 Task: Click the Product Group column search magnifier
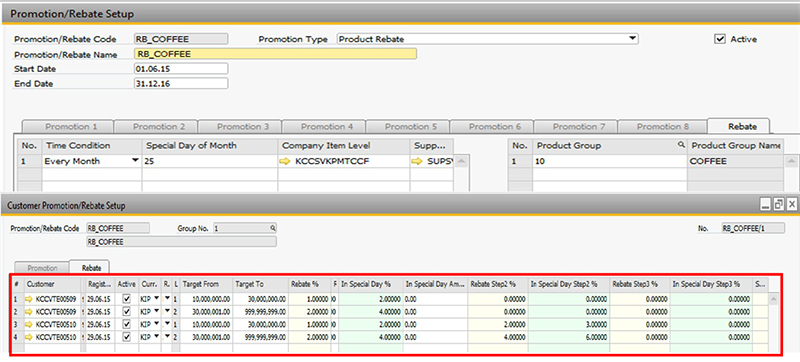[x=681, y=145]
